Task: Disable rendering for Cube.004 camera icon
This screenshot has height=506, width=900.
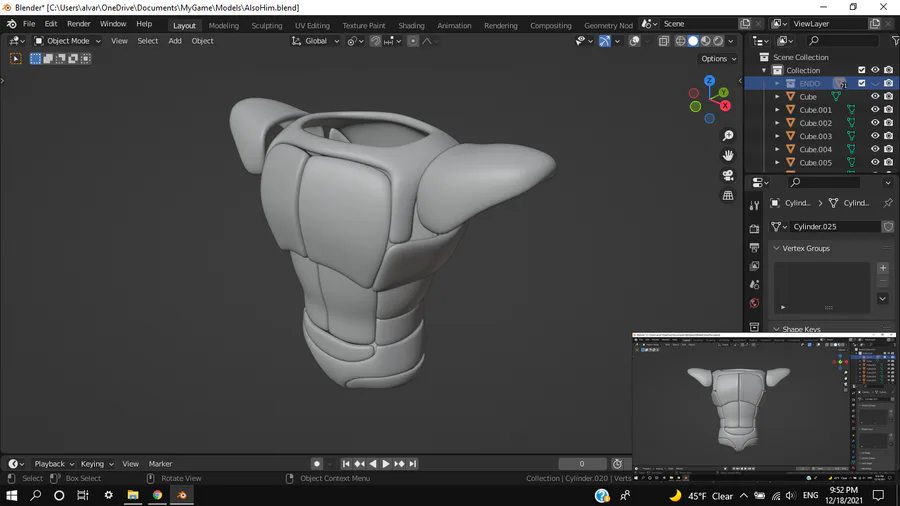Action: coord(888,149)
